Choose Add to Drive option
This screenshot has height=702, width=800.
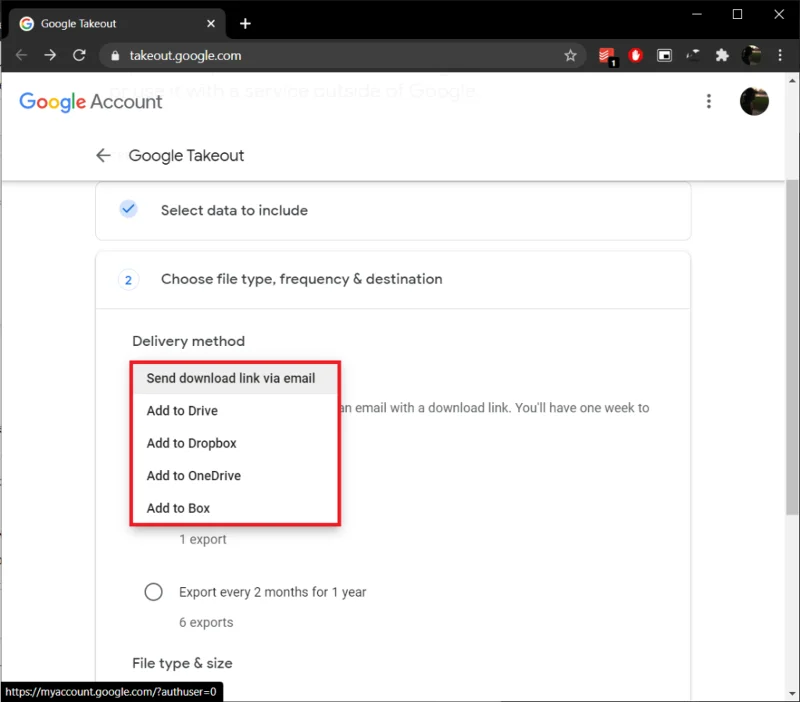pyautogui.click(x=235, y=411)
